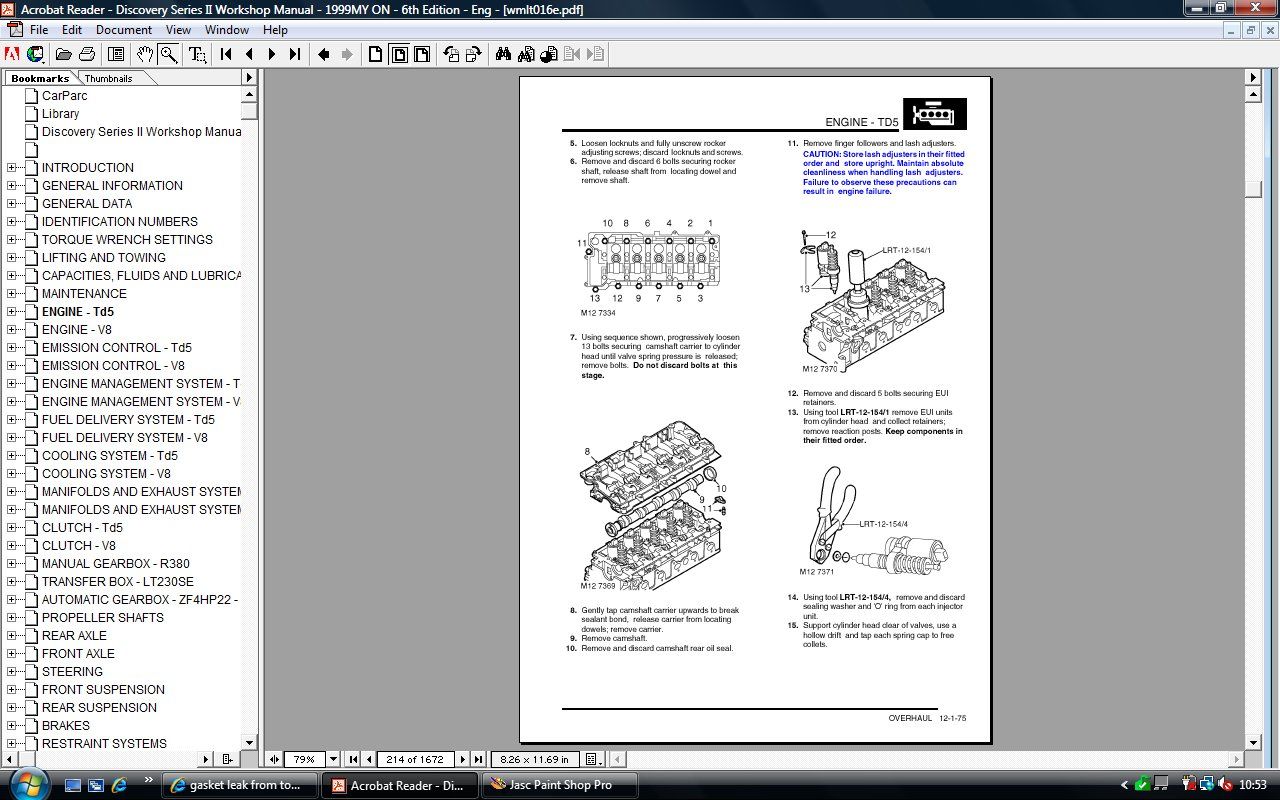Open the MANUAL GEARBOX - R380 bookmark
Screen dimensions: 1280x800
(115, 564)
